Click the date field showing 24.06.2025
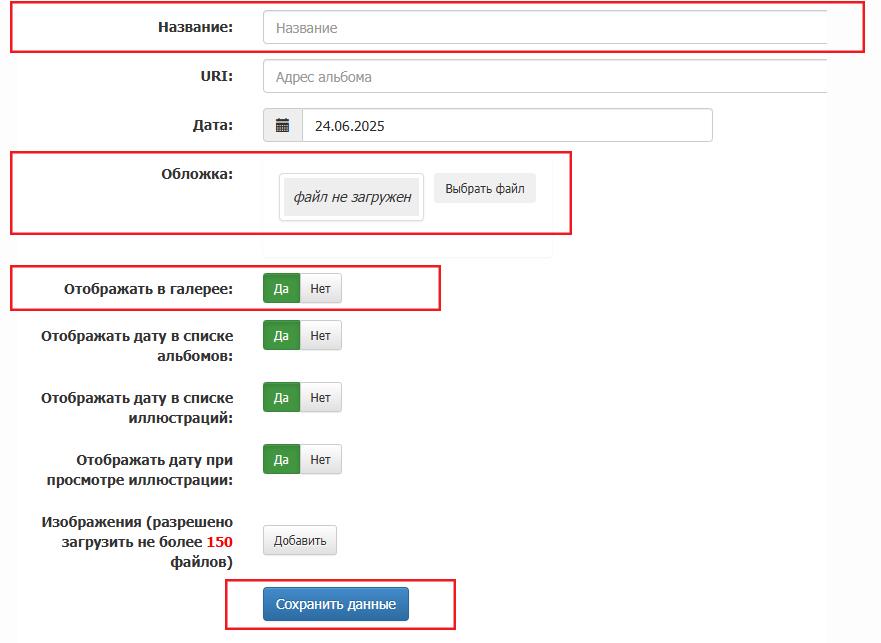The width and height of the screenshot is (881, 643). coord(506,126)
